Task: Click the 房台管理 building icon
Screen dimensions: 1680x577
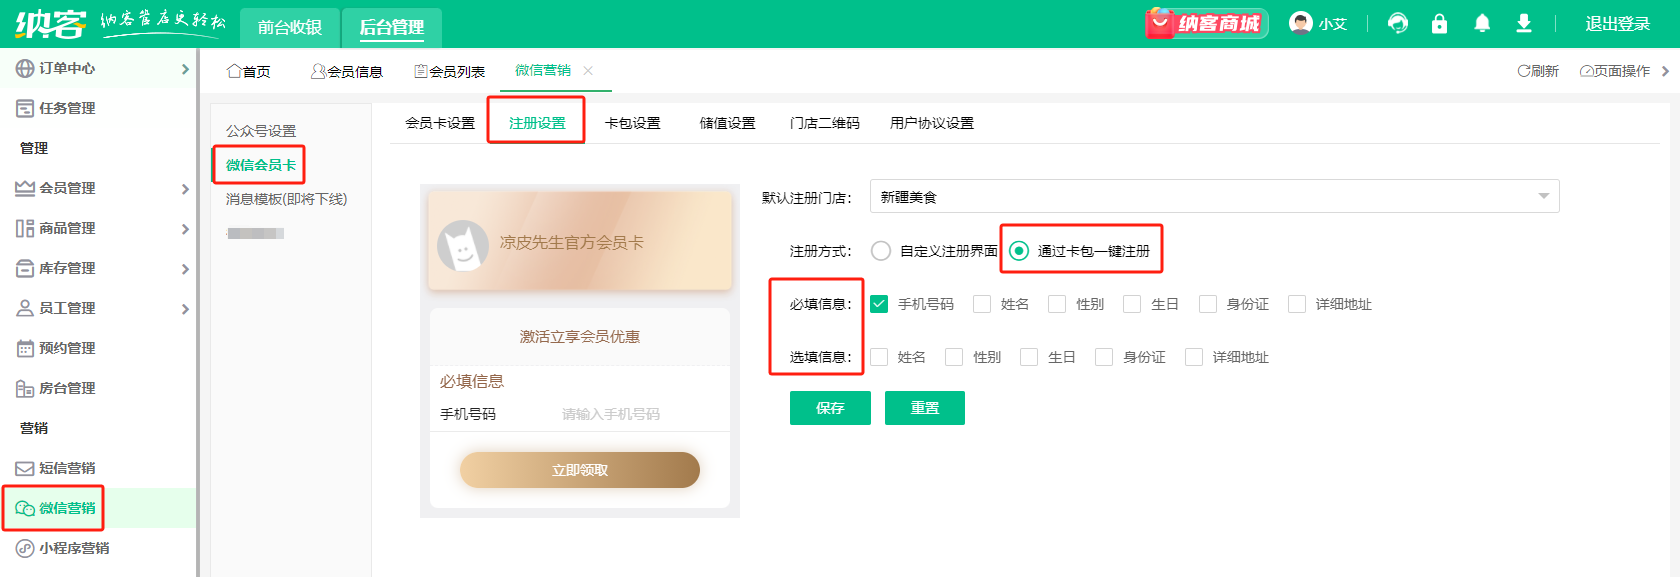Action: click(x=25, y=388)
